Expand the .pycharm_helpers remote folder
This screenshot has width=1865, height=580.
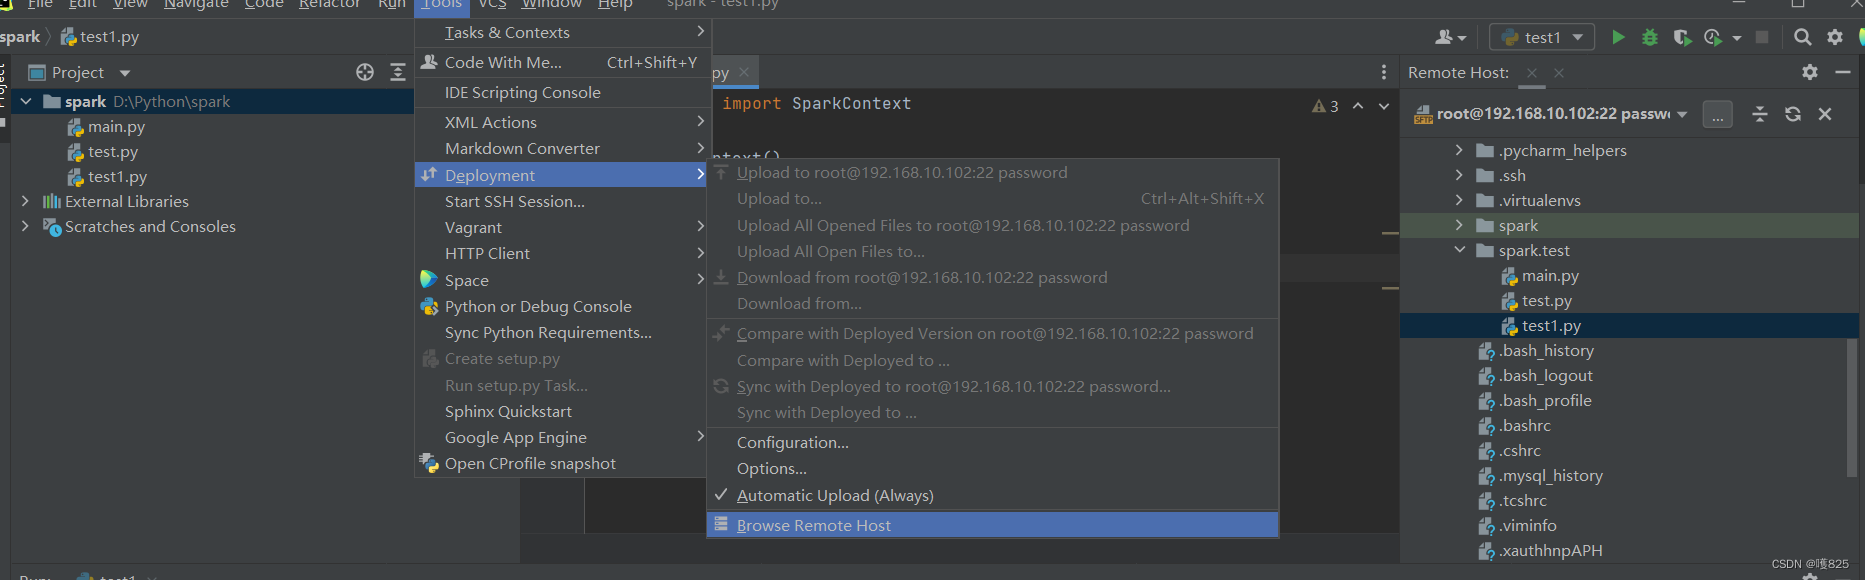pos(1459,150)
